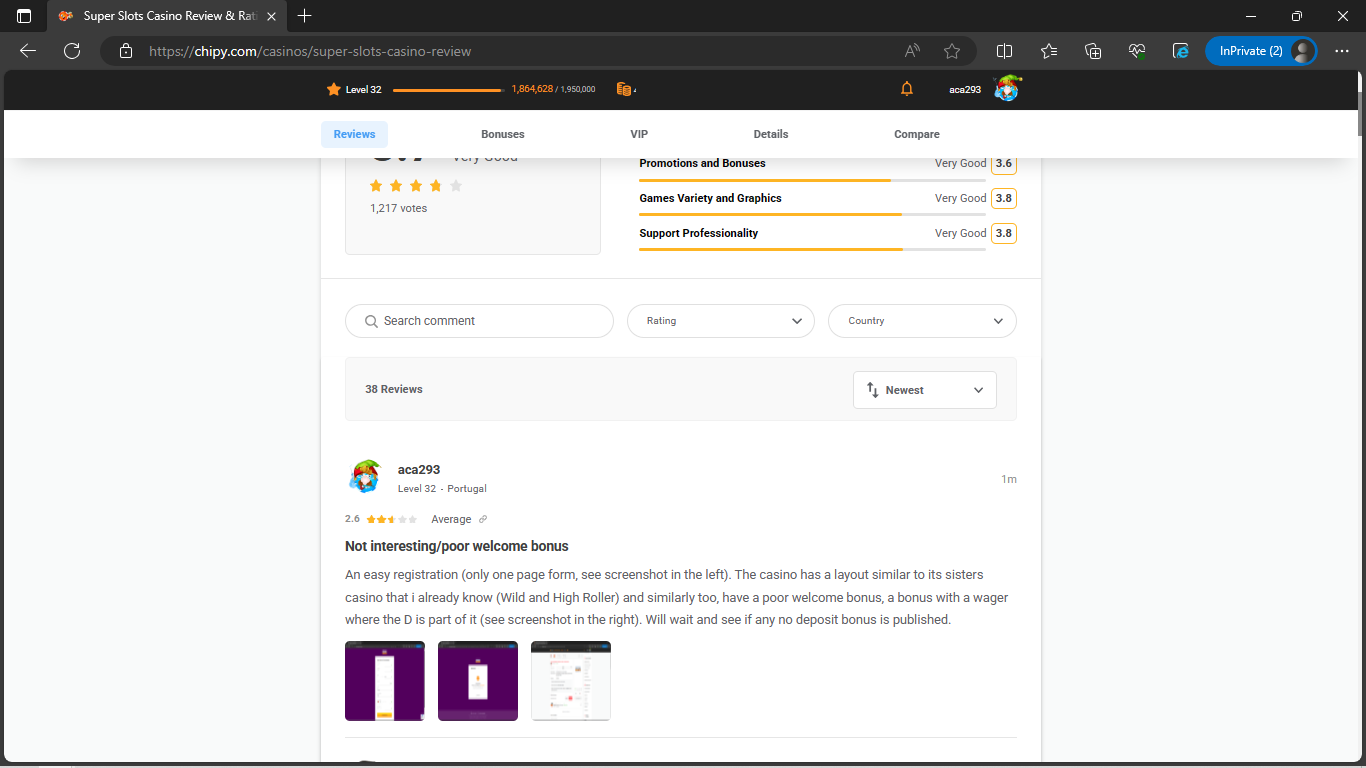The height and width of the screenshot is (768, 1366).
Task: Expand the Country filter dropdown
Action: coord(922,321)
